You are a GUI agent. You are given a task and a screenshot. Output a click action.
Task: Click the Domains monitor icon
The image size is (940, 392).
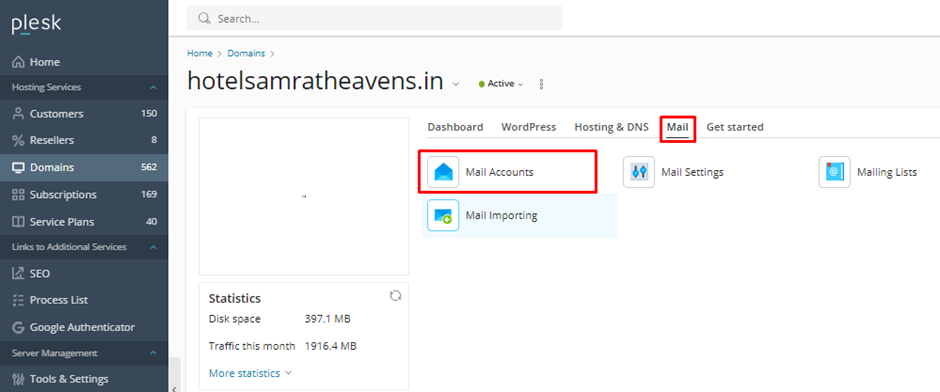click(19, 167)
